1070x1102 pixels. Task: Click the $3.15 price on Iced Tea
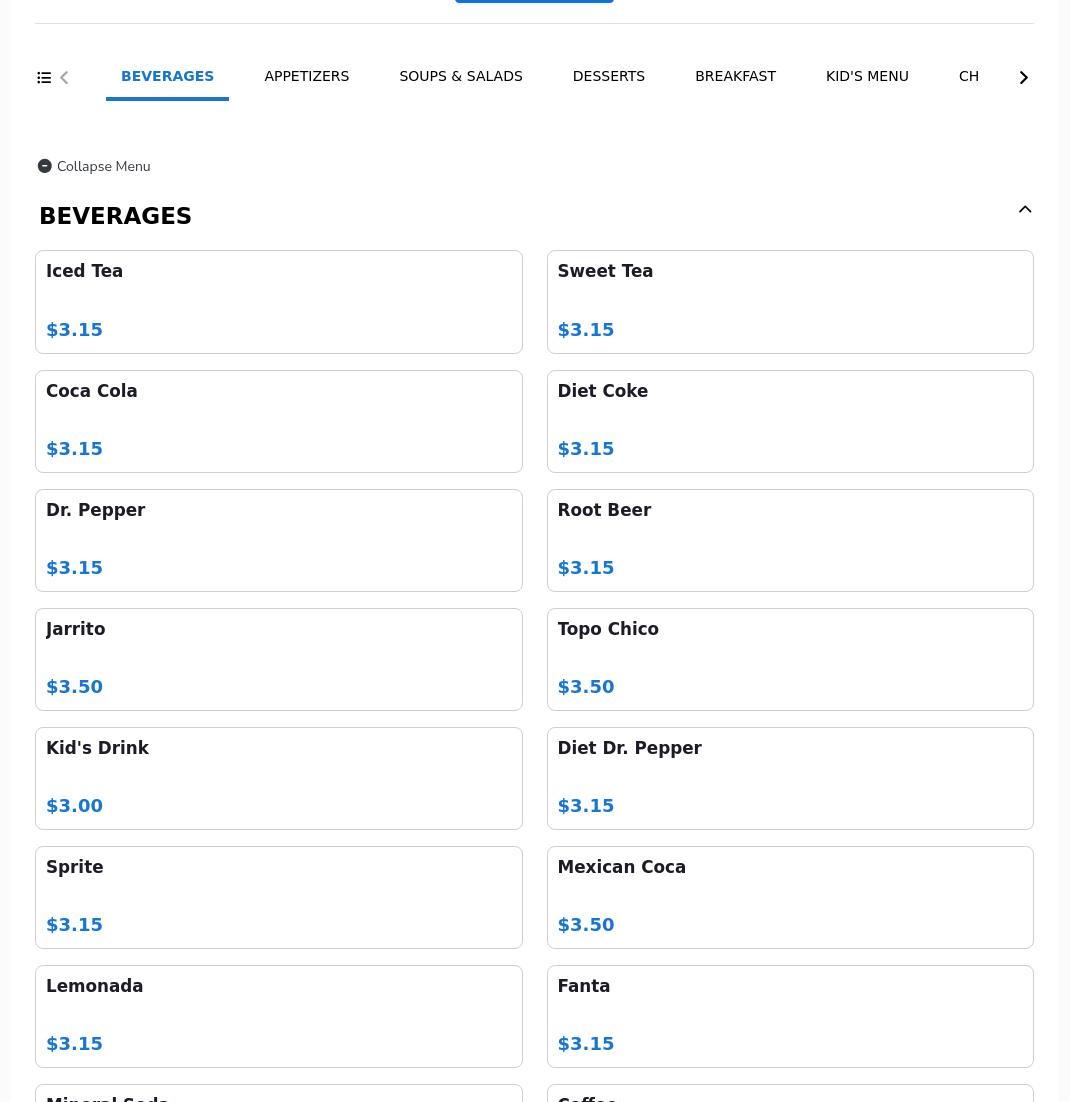(75, 330)
